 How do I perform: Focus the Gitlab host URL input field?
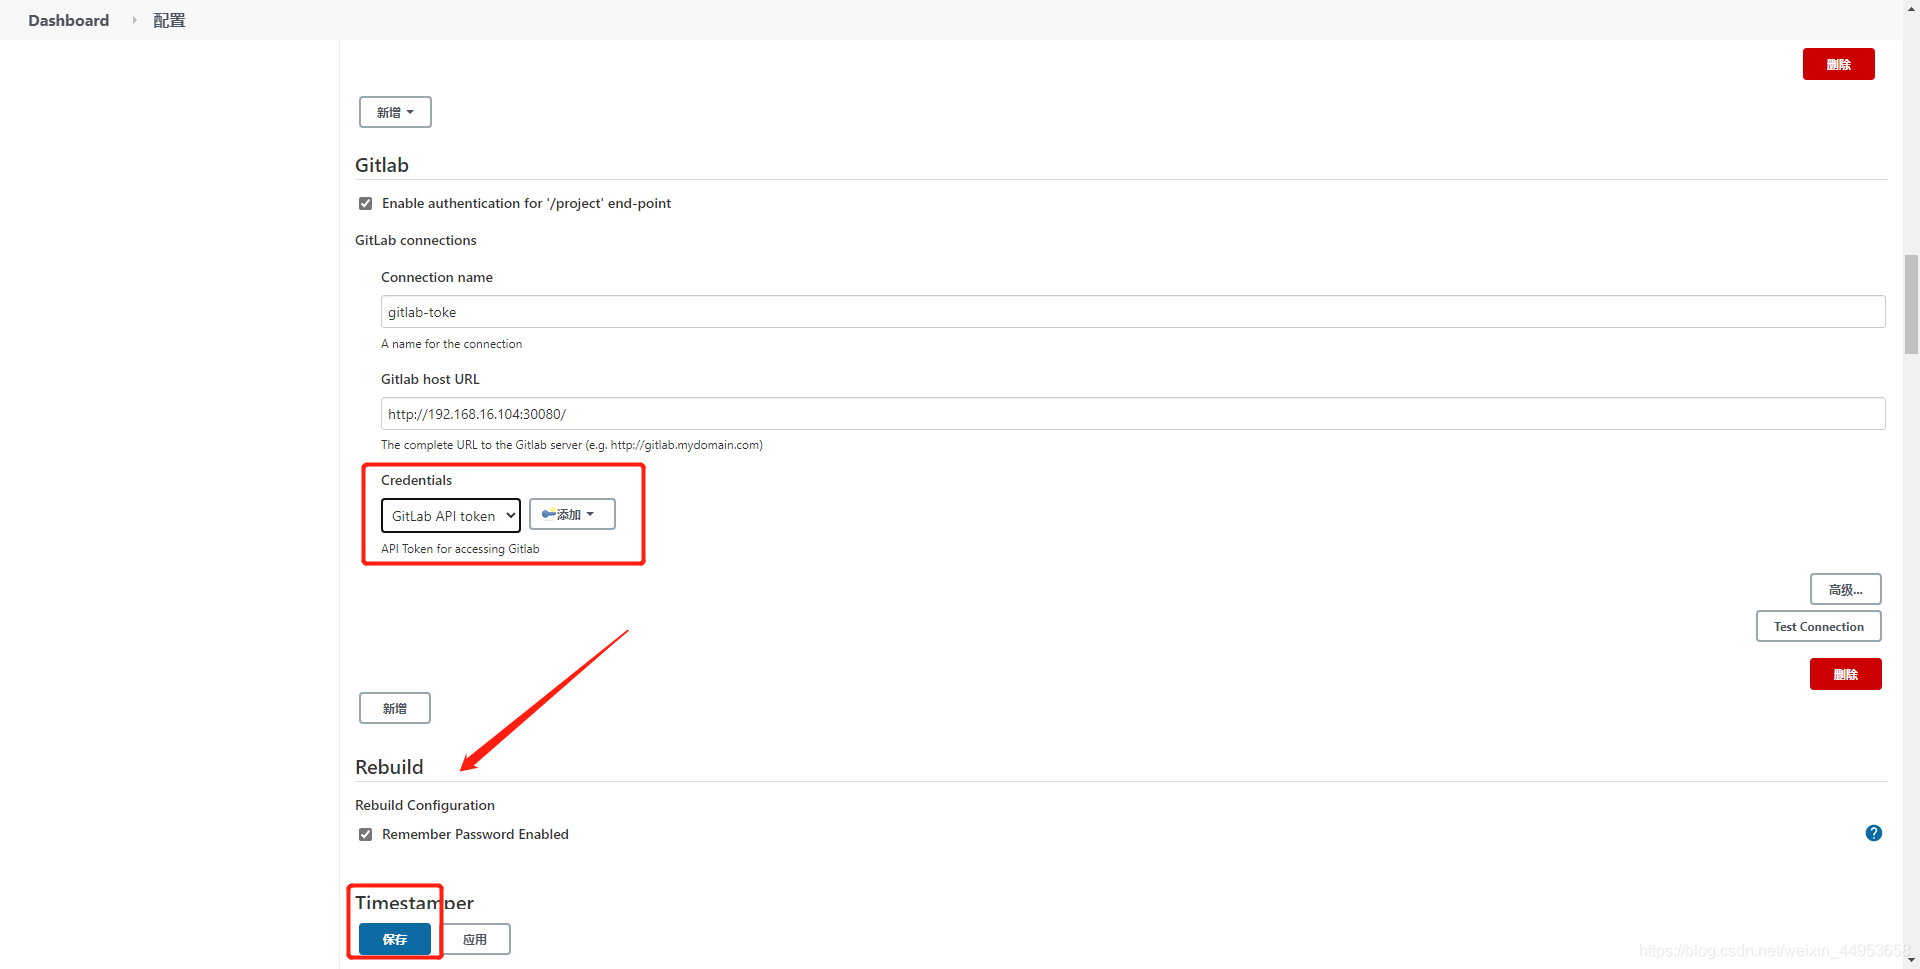pos(1133,414)
